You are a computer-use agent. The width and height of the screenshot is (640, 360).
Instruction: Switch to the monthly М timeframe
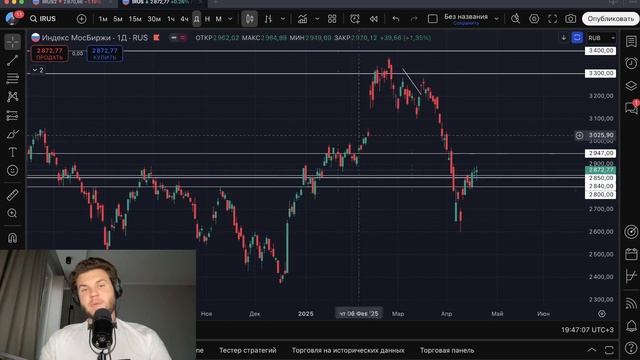[219, 19]
